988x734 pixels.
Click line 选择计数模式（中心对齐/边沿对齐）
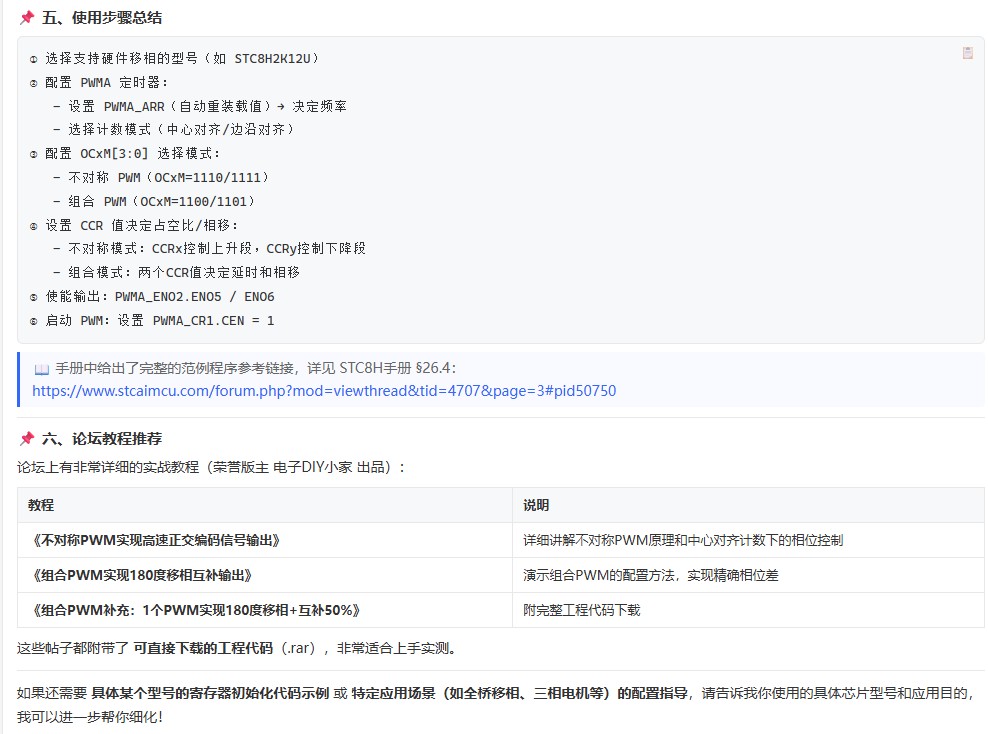tap(174, 129)
